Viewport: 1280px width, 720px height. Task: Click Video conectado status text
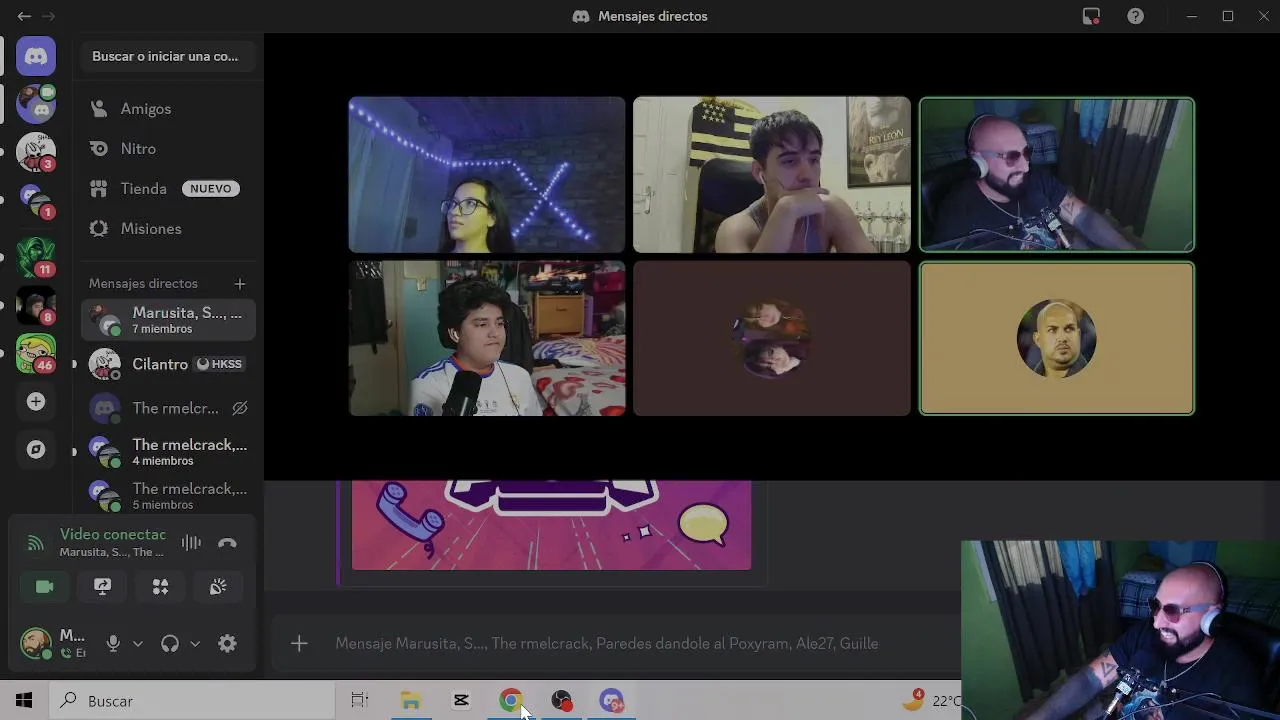(x=113, y=535)
